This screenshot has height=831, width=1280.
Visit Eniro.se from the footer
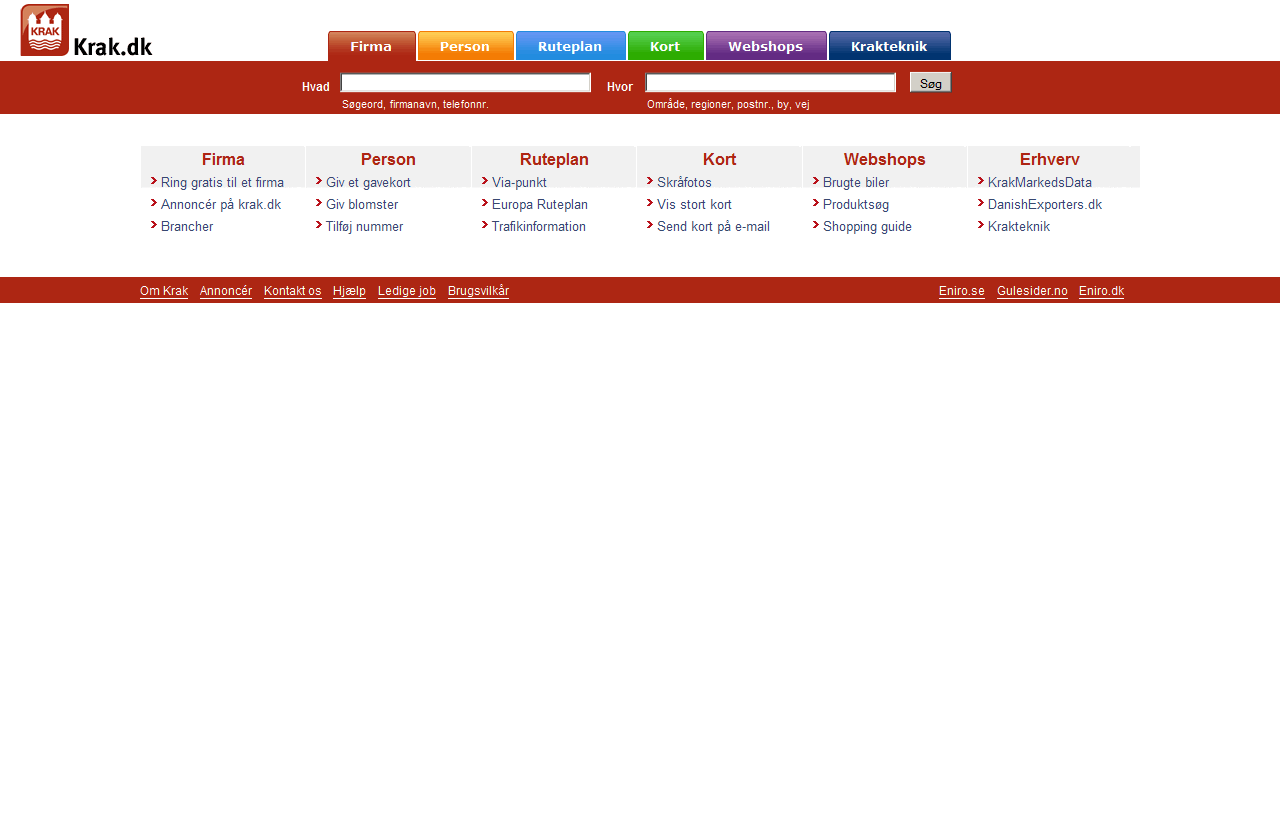pyautogui.click(x=962, y=291)
